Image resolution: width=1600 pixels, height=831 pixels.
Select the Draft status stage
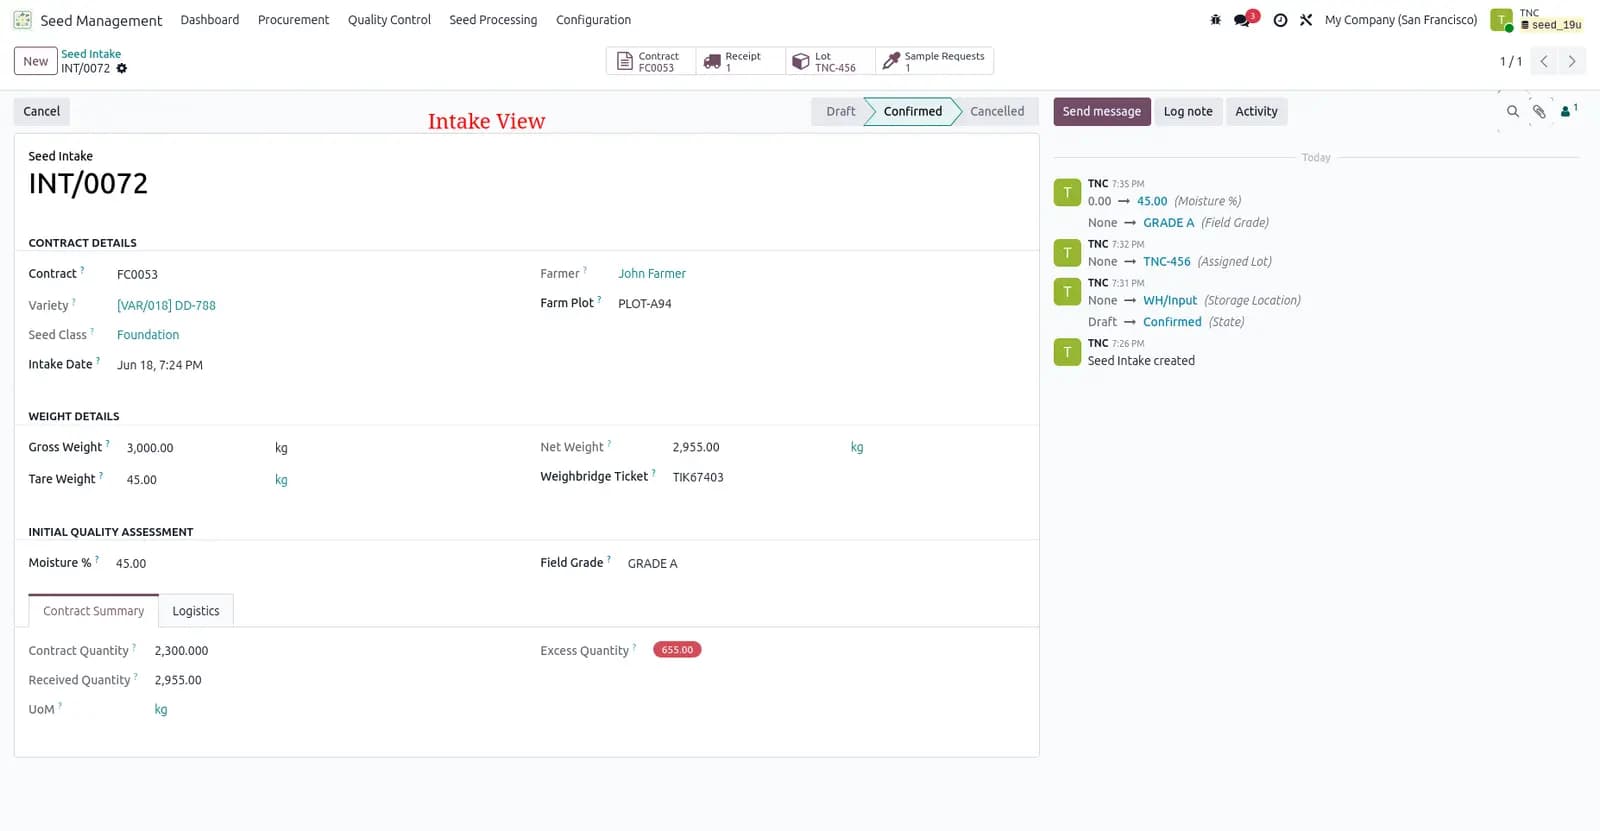(x=840, y=111)
